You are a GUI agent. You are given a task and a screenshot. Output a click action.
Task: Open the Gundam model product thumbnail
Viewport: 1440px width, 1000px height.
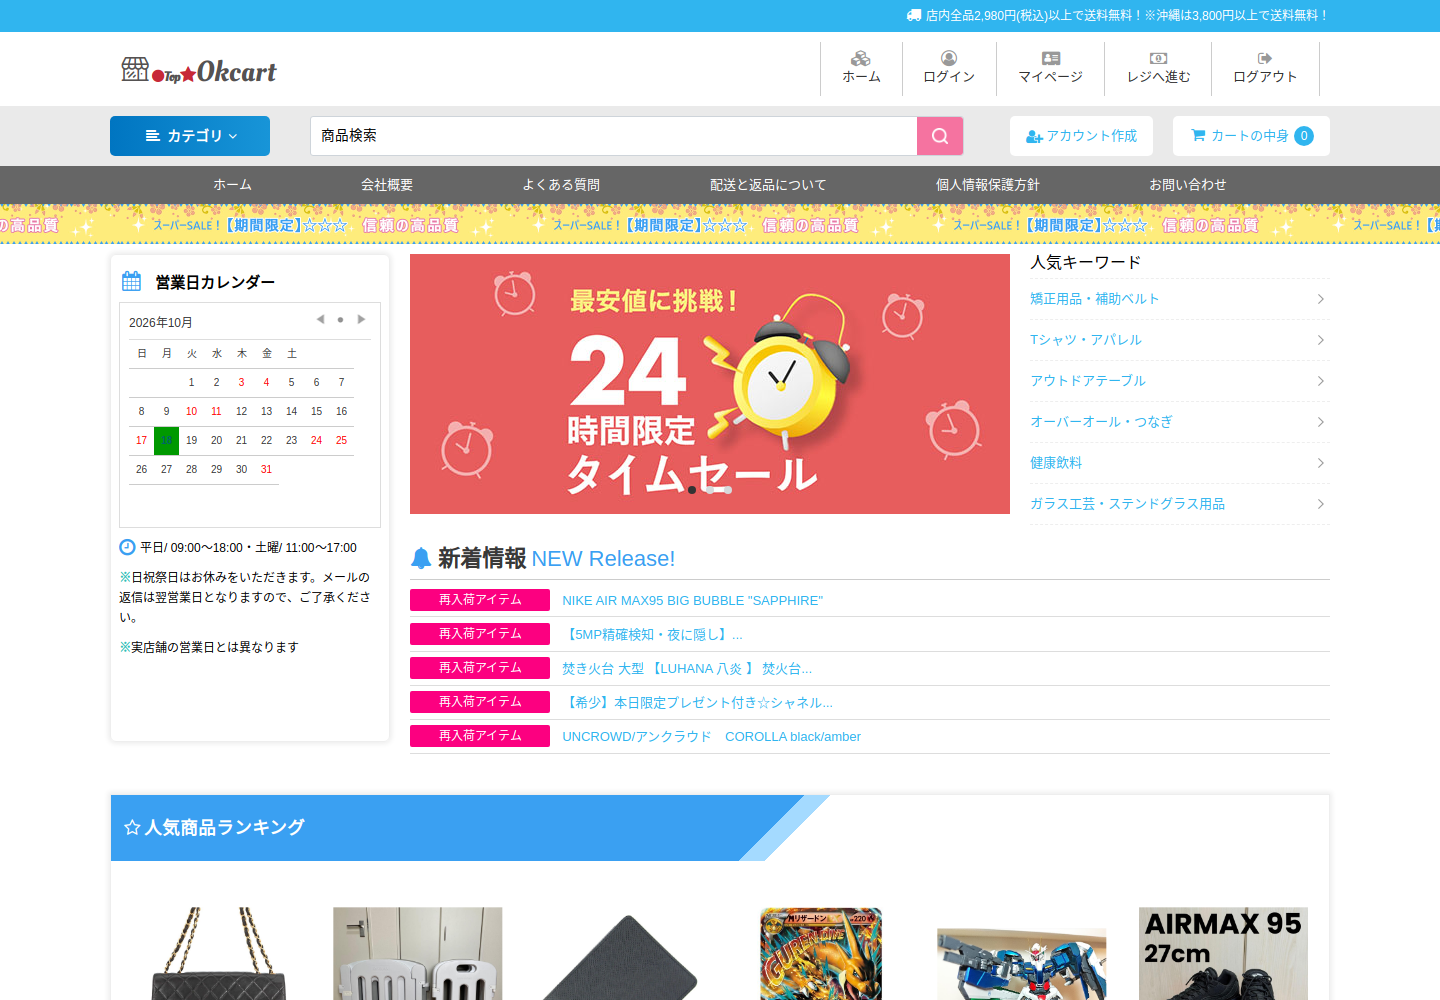[1022, 964]
